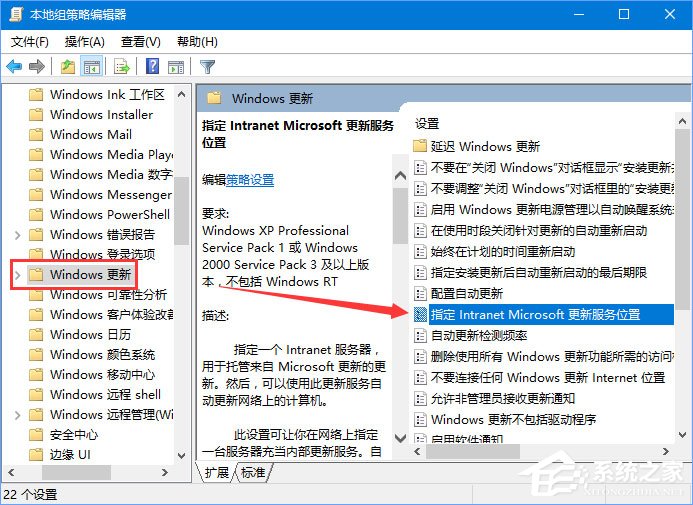Open the Help question mark icon
This screenshot has height=505, width=693.
[x=152, y=66]
